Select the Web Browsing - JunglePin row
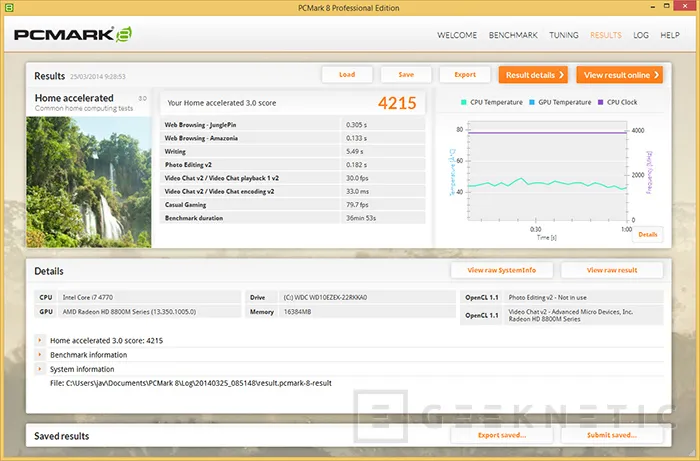 292,125
